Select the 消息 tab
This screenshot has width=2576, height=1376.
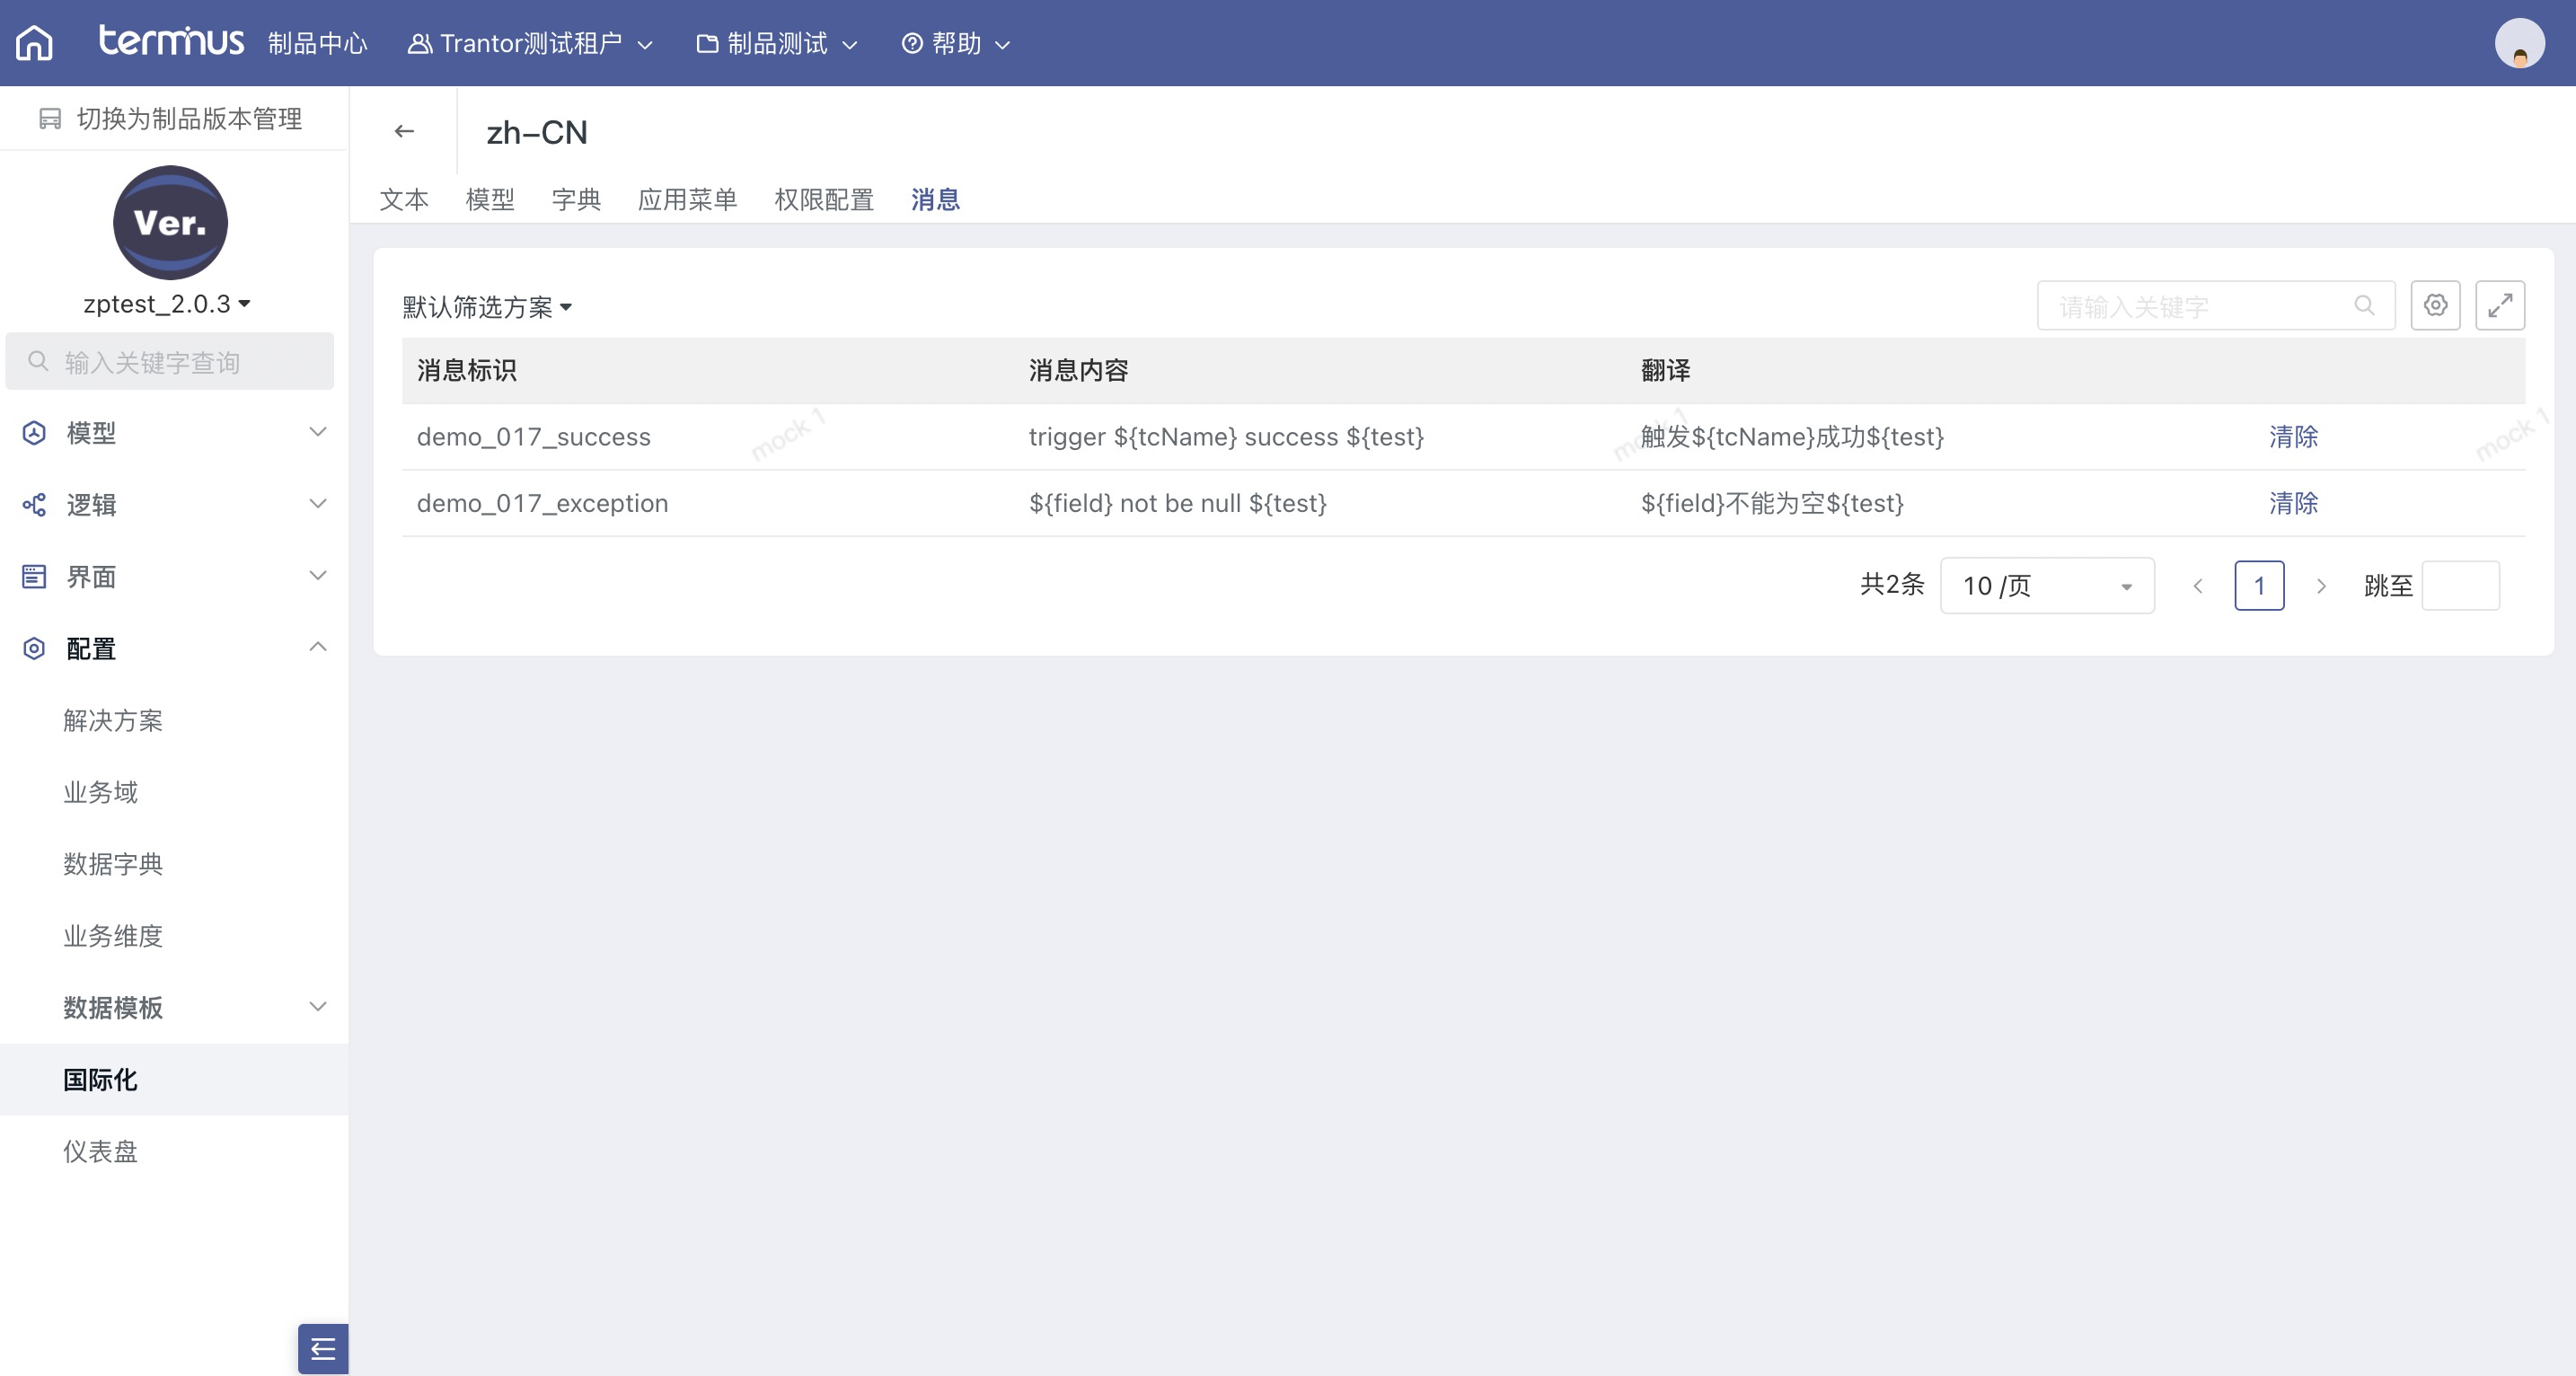coord(935,199)
